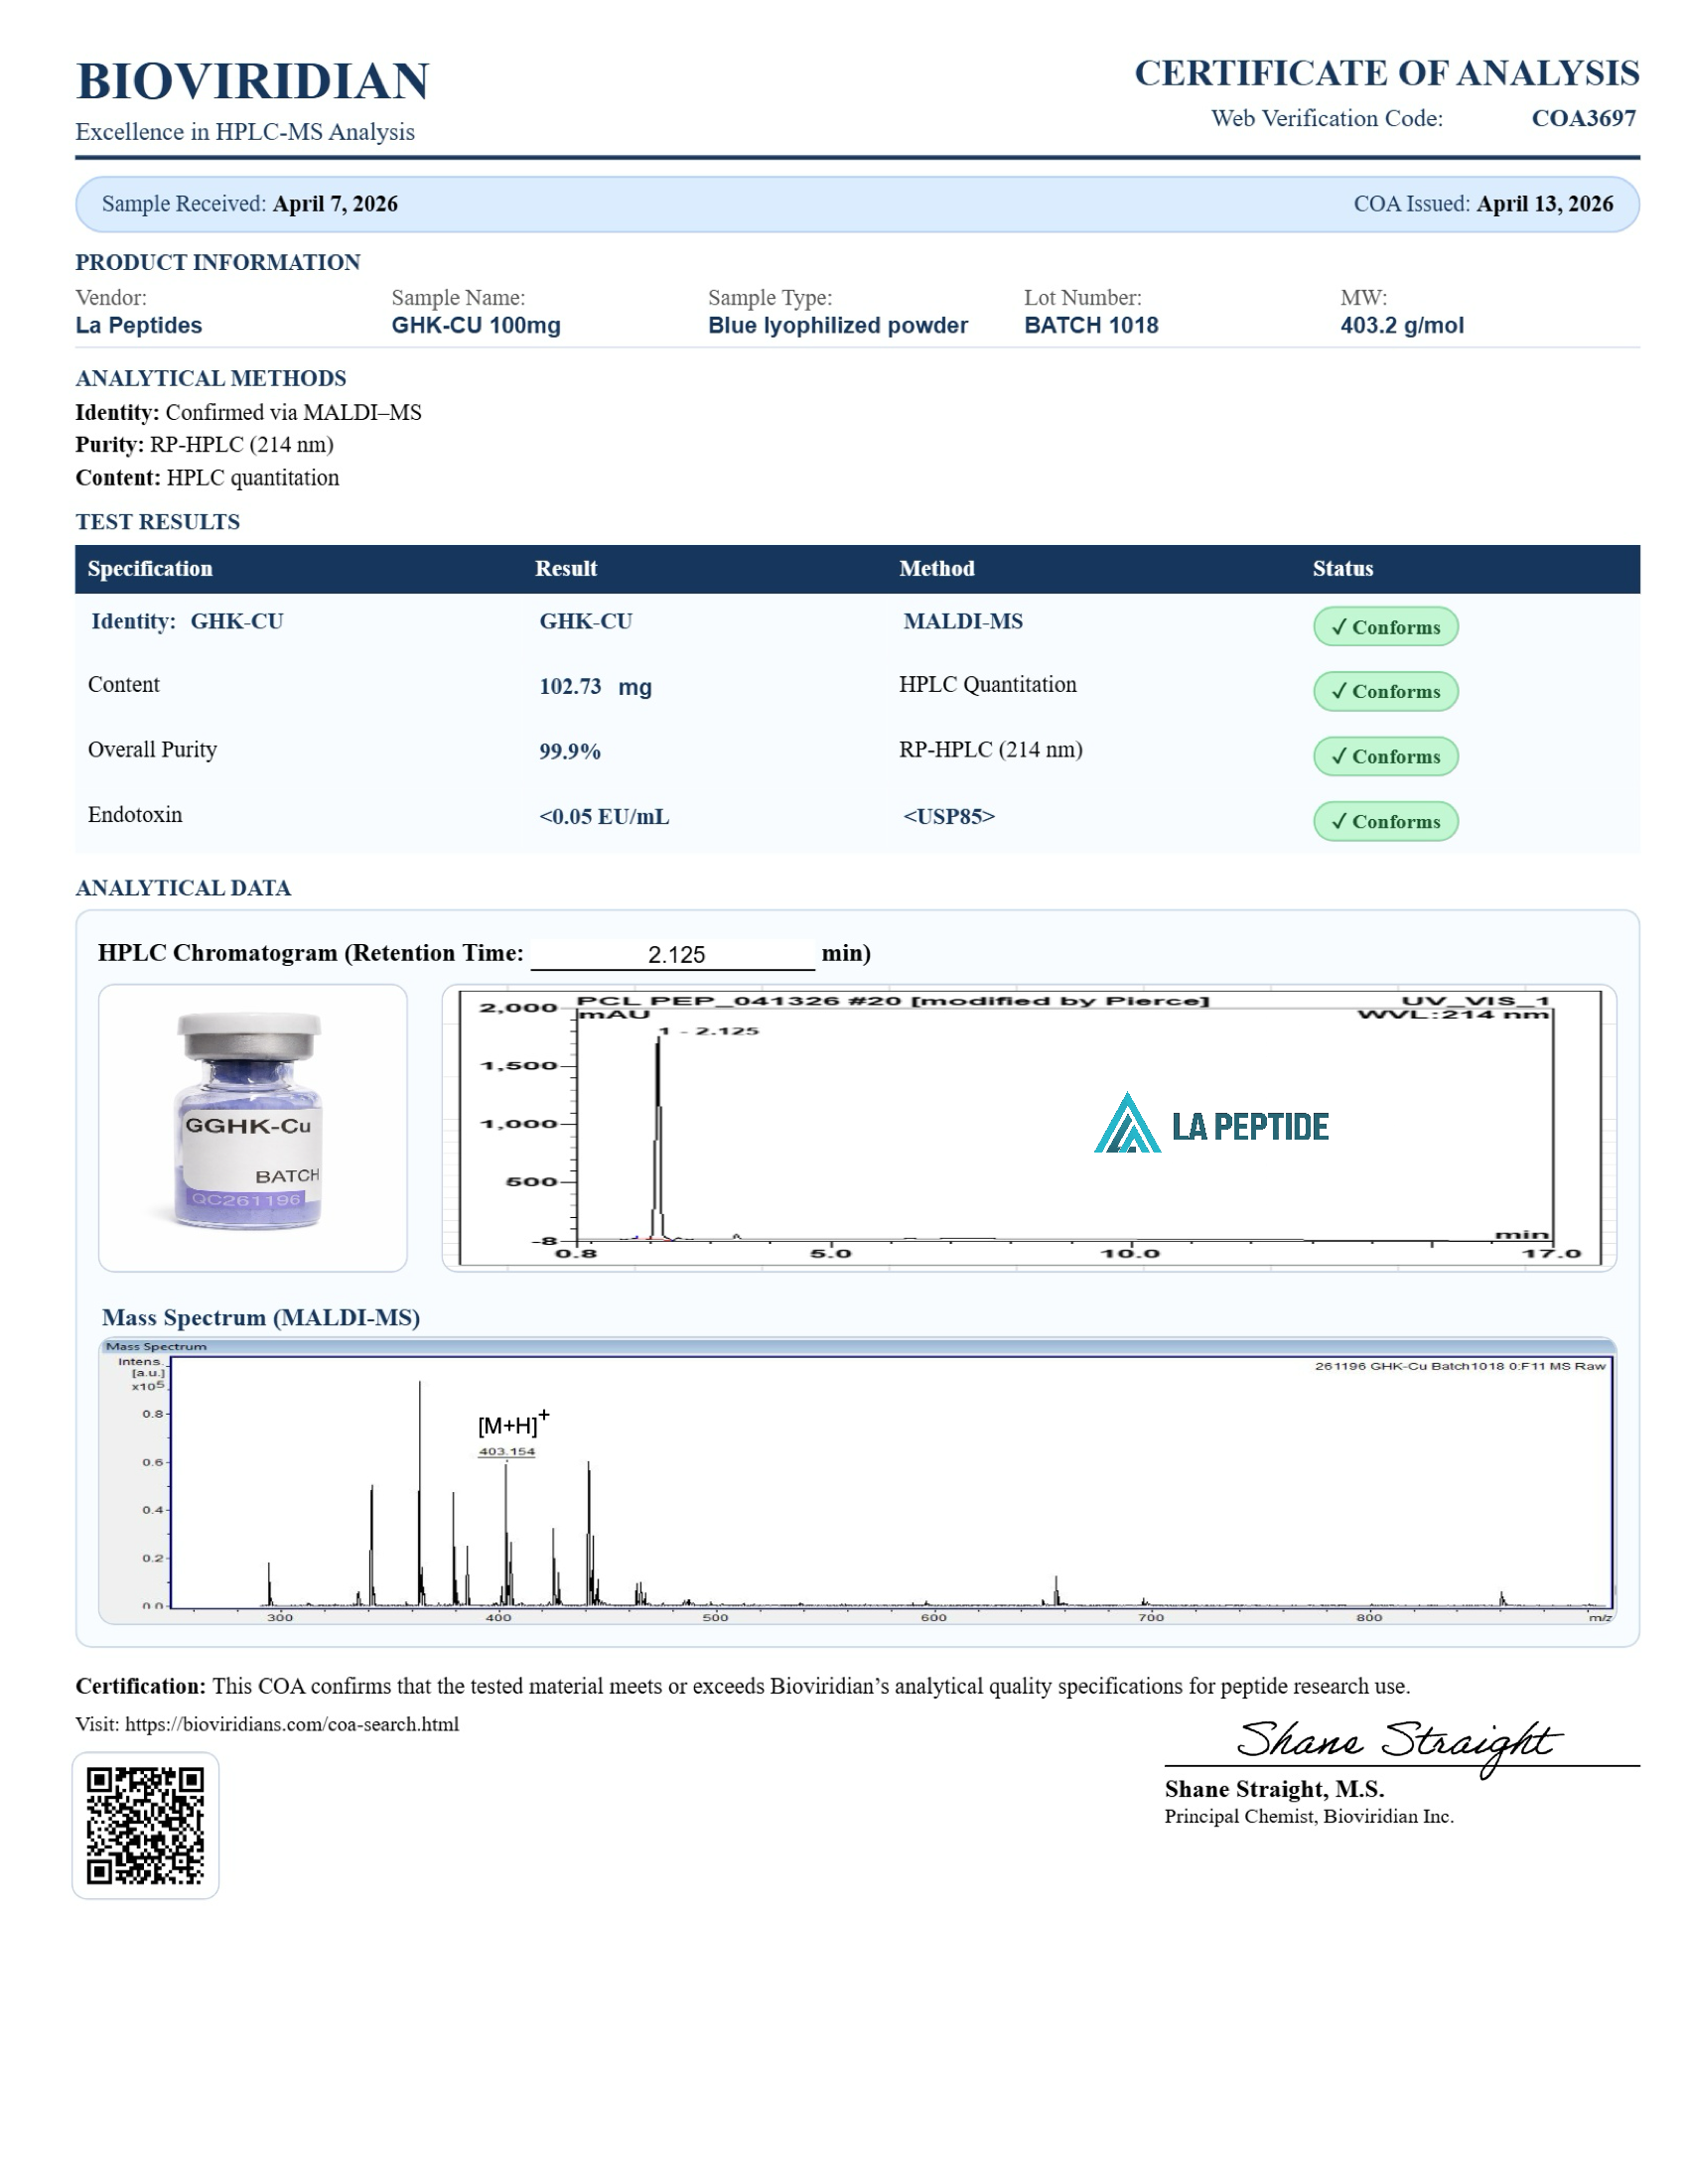This screenshot has height=2184, width=1688.
Task: Click the [M+H]+ peak label 403.154
Action: [x=506, y=1451]
